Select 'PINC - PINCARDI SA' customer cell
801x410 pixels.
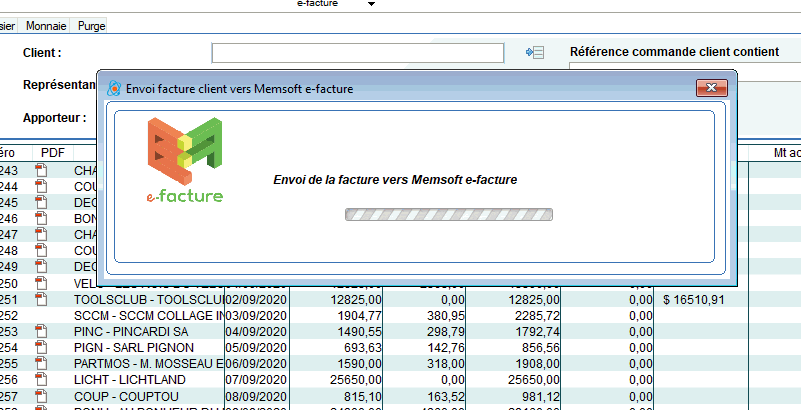[x=149, y=332]
